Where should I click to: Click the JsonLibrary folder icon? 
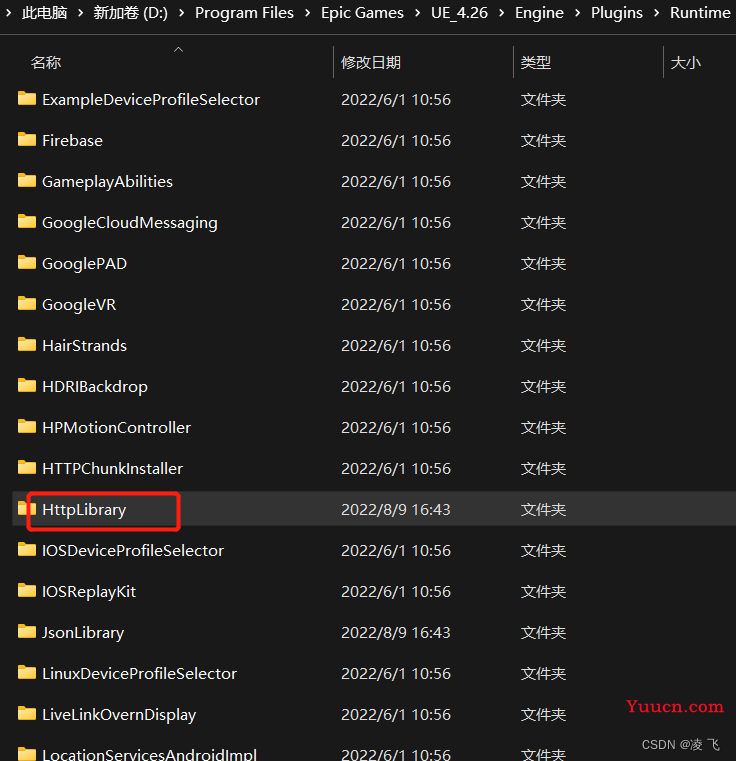point(27,632)
